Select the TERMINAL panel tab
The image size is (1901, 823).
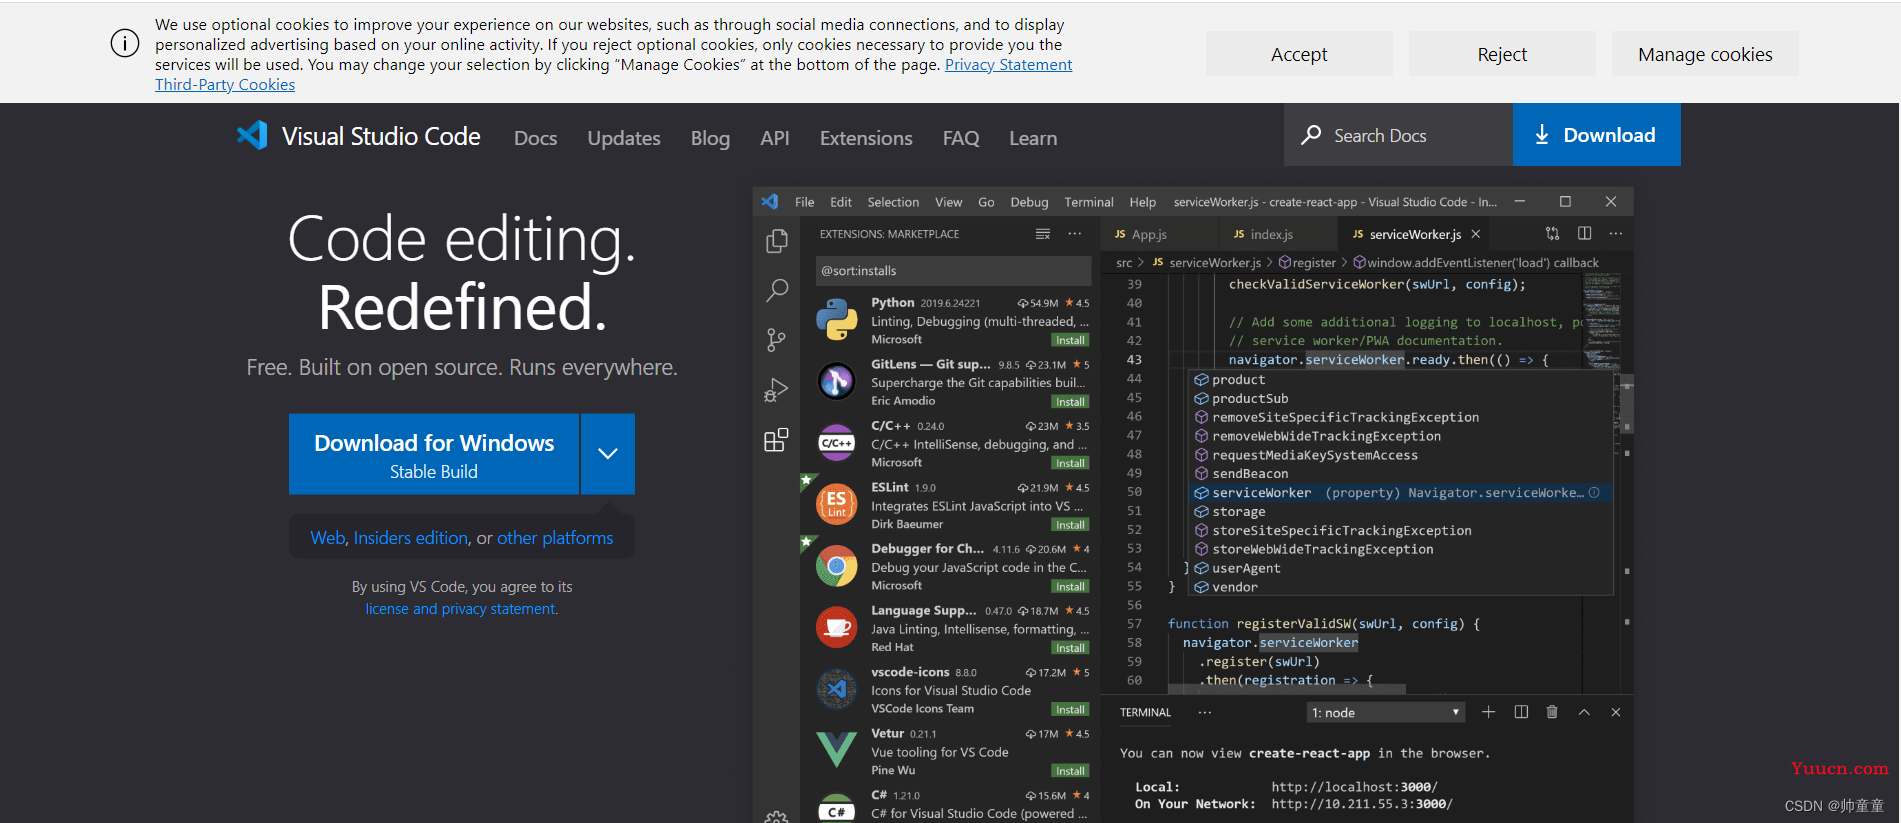click(x=1145, y=712)
